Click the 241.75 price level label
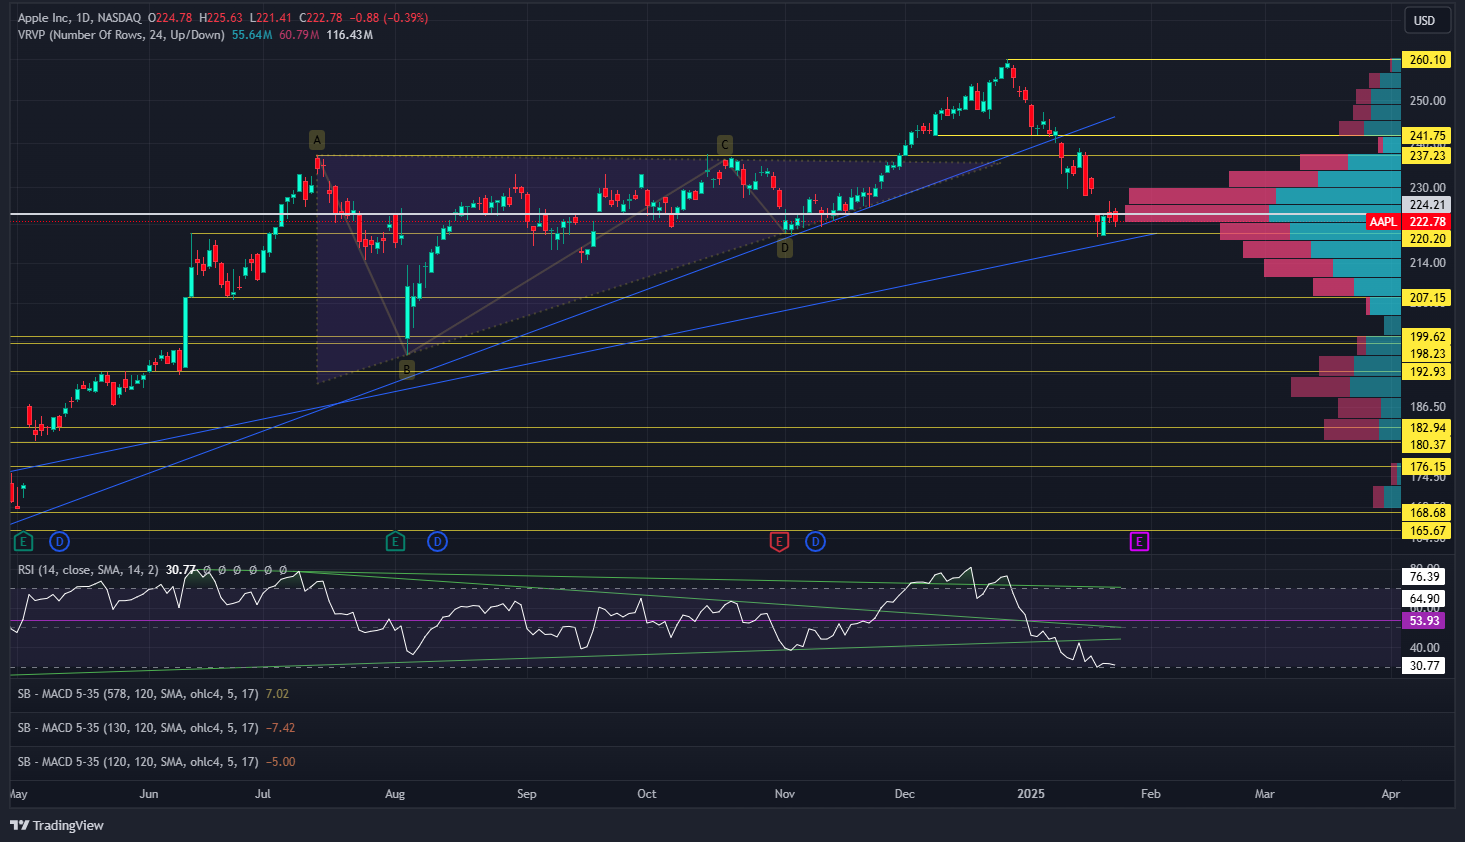Viewport: 1465px width, 842px height. point(1427,136)
